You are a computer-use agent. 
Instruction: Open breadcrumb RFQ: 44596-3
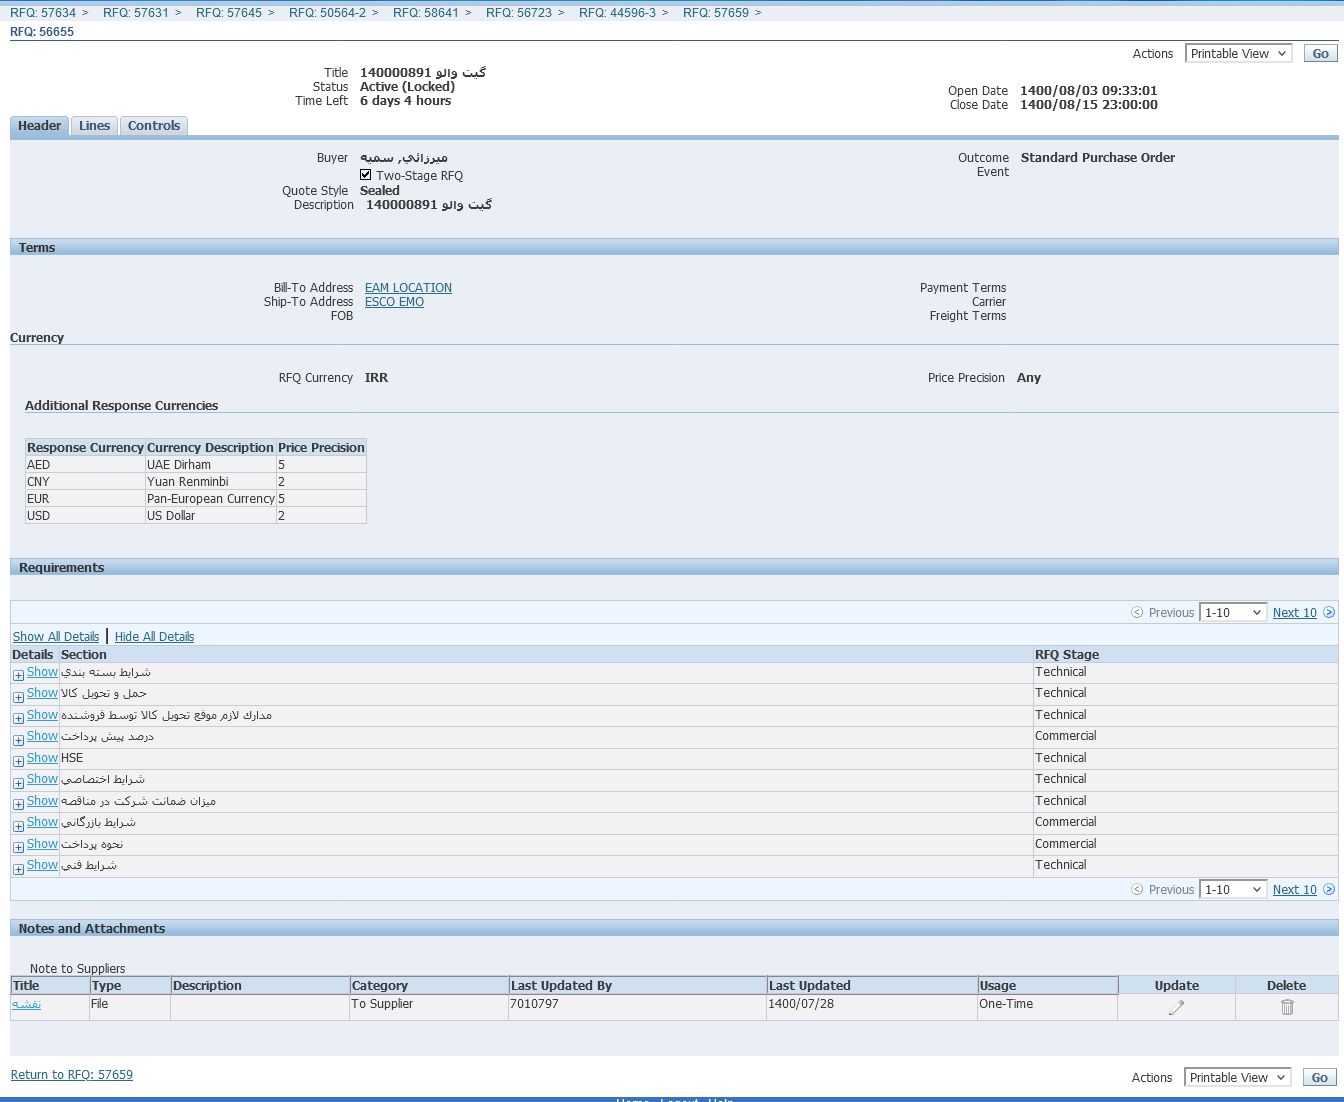pos(617,12)
